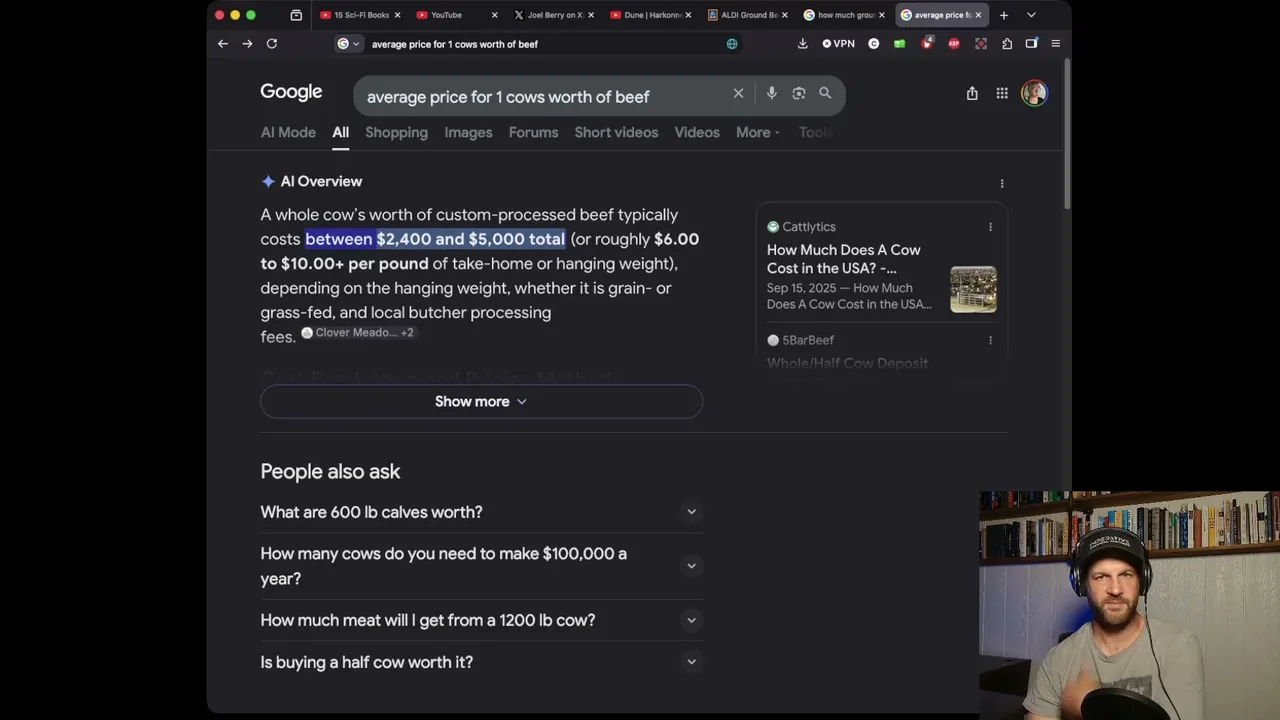
Task: Click the 'AI Overview' heading label
Action: (321, 181)
